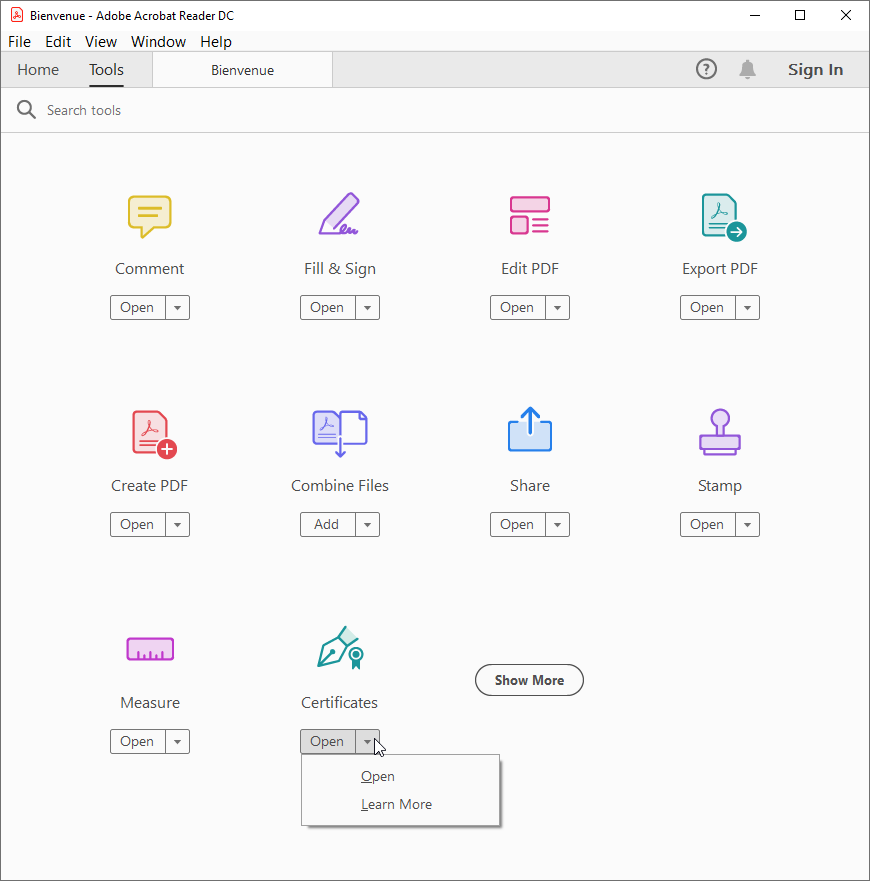
Task: Click the Edit PDF icon
Action: click(x=529, y=215)
